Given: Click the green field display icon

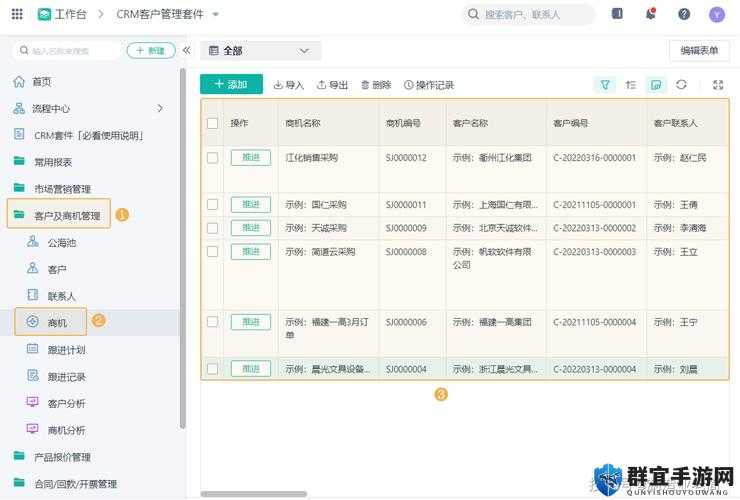Looking at the screenshot, I should (656, 85).
